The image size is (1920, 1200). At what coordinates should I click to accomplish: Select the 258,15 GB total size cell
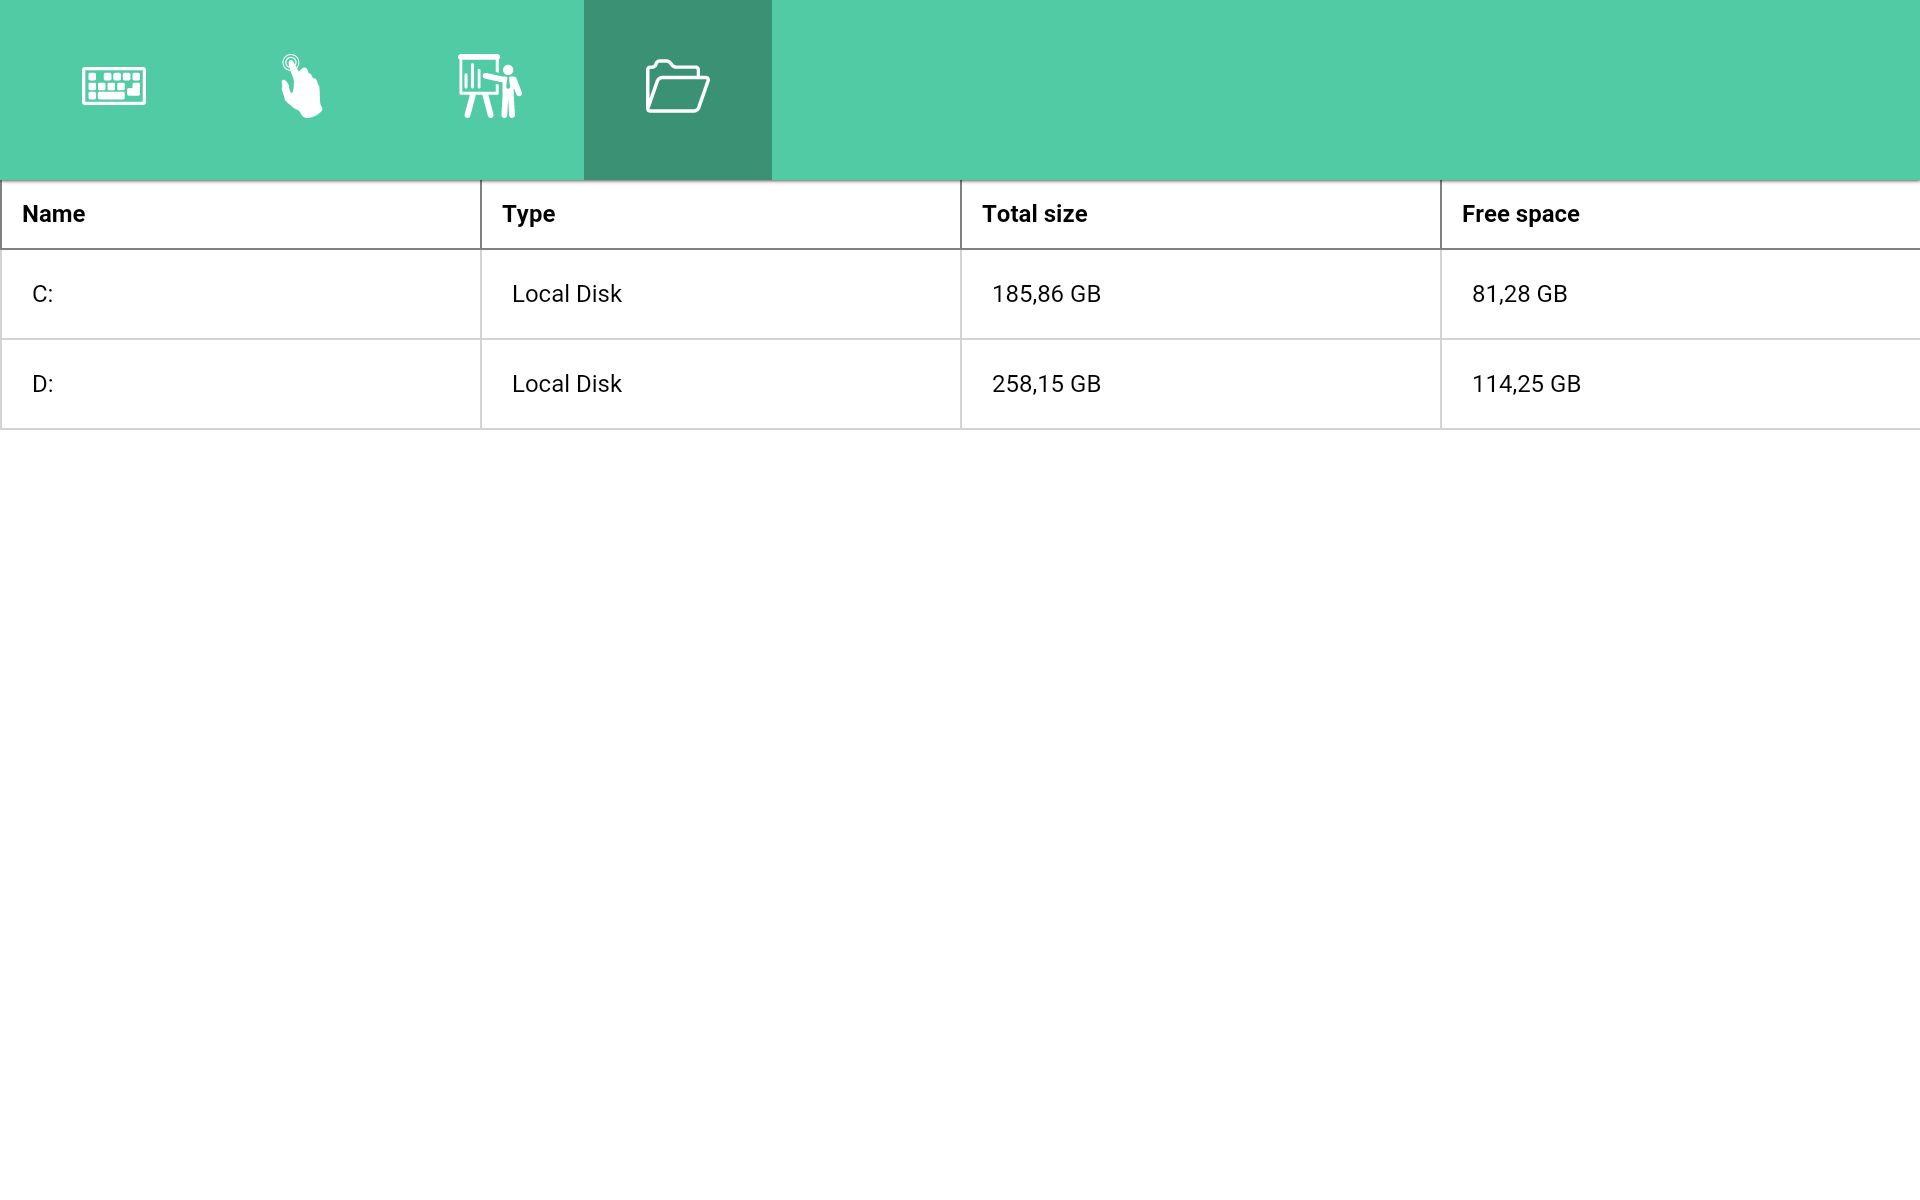coord(1046,384)
